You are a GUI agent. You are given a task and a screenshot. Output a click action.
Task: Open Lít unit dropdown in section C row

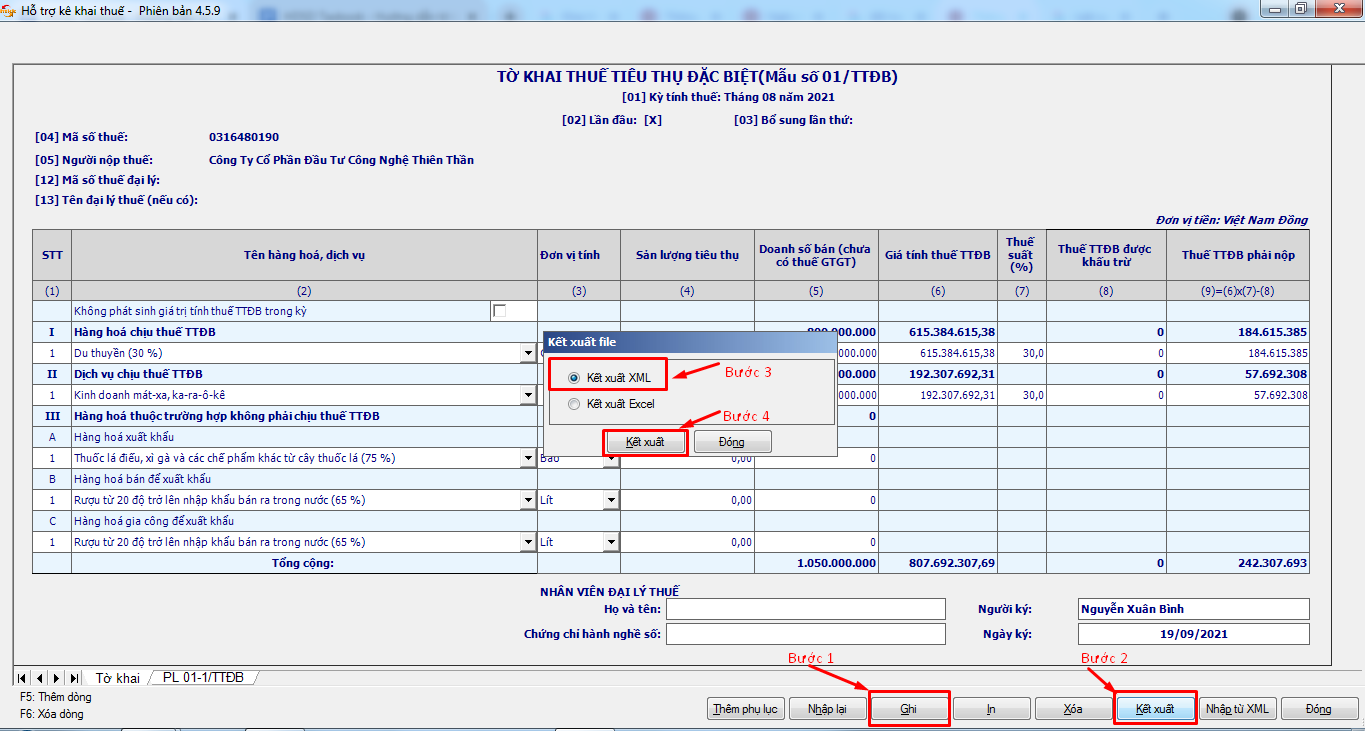point(611,542)
